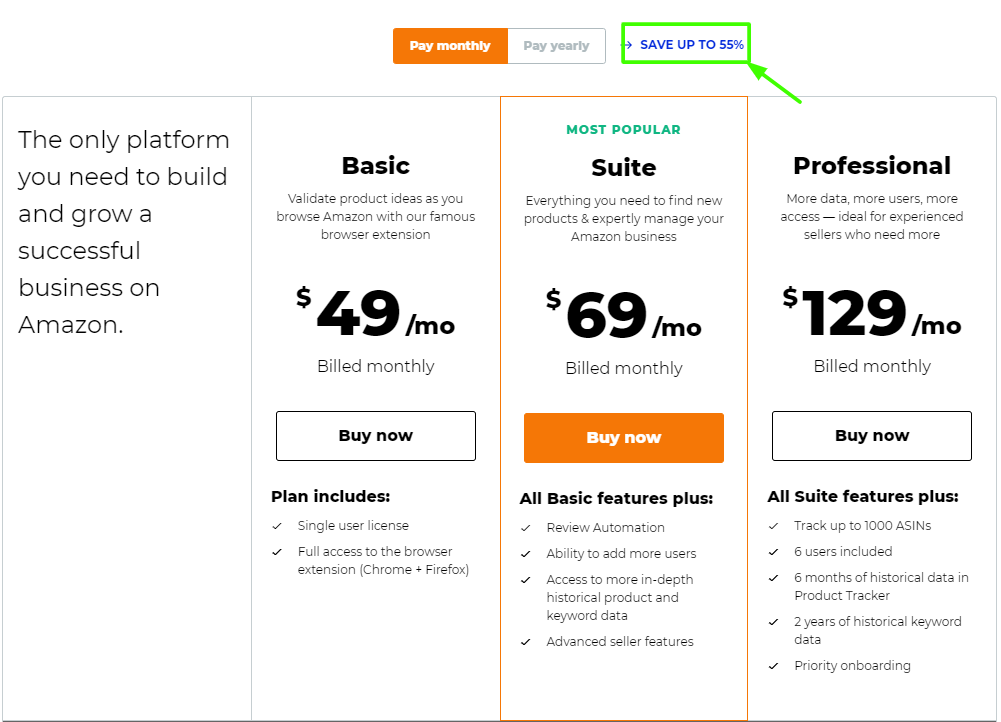This screenshot has height=722, width=1001.
Task: Buy the Professional plan now
Action: [x=872, y=436]
